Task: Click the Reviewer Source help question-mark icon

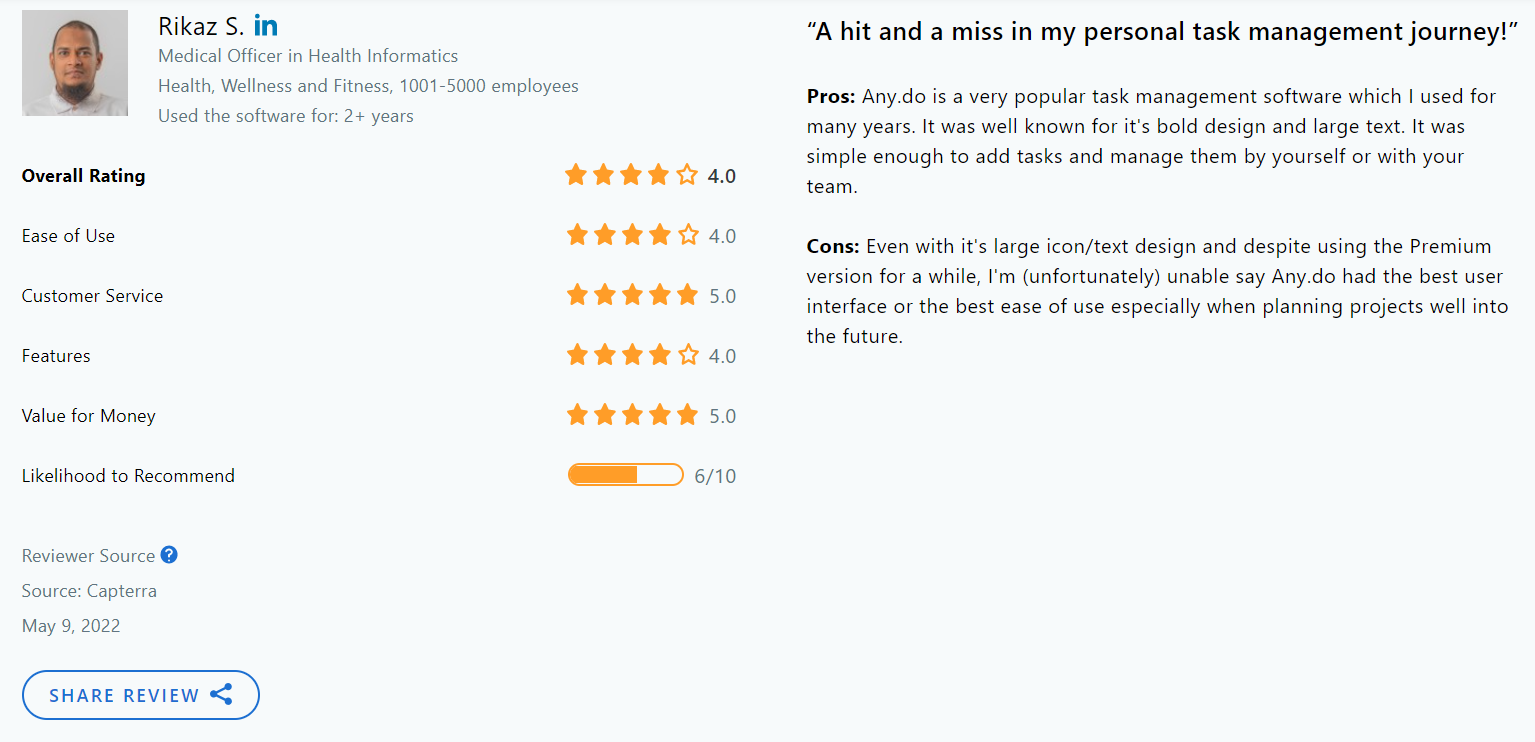Action: tap(169, 555)
